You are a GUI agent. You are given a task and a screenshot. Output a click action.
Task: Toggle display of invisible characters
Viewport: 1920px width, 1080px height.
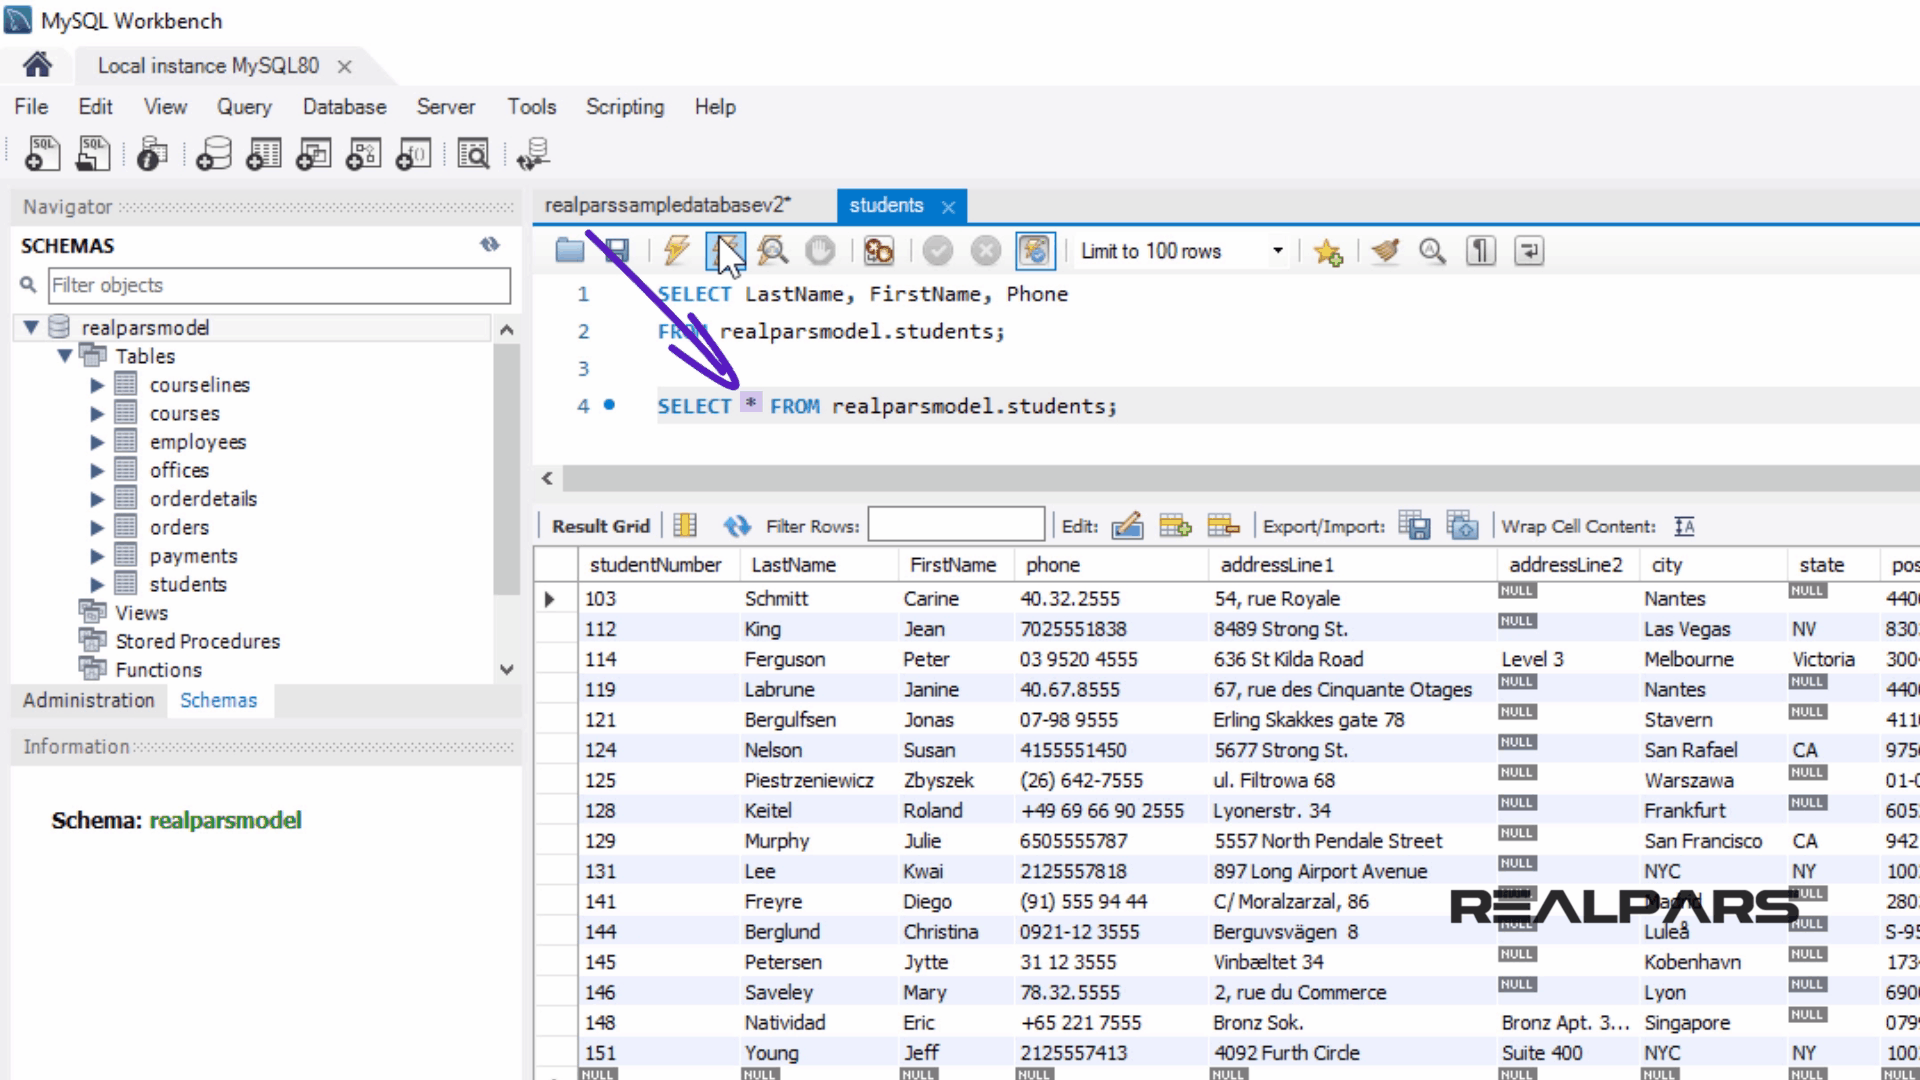(x=1481, y=251)
